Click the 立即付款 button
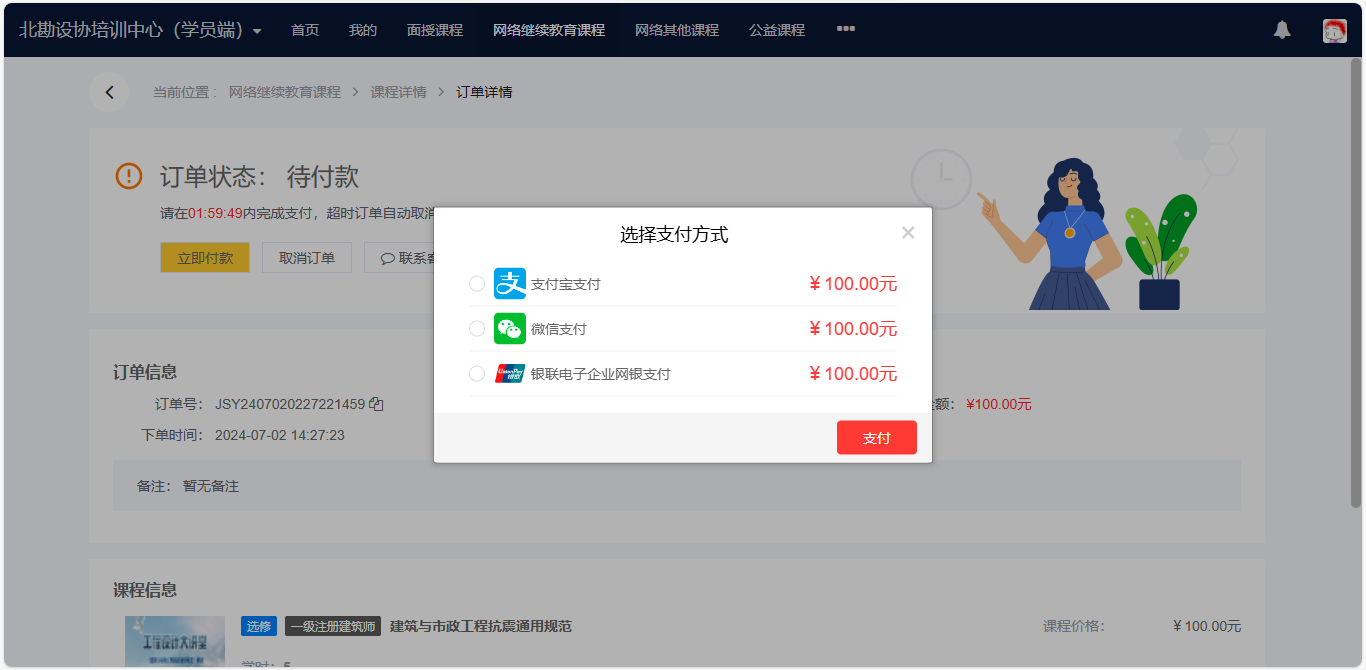 tap(205, 257)
